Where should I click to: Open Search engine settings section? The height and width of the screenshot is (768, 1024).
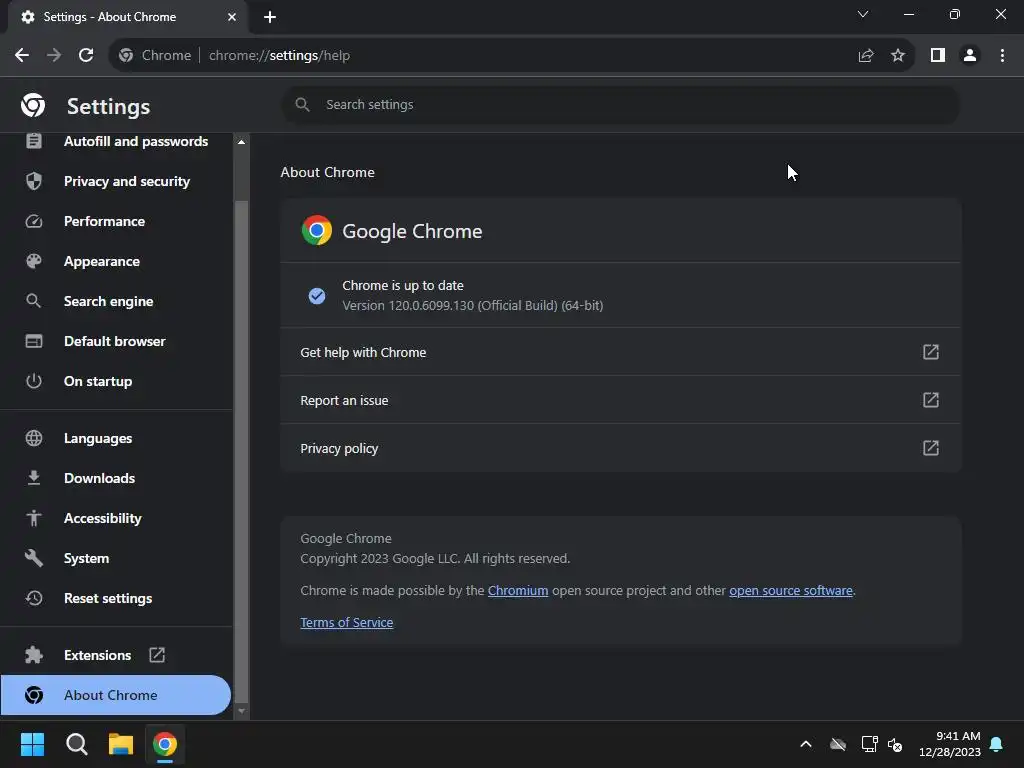116,301
